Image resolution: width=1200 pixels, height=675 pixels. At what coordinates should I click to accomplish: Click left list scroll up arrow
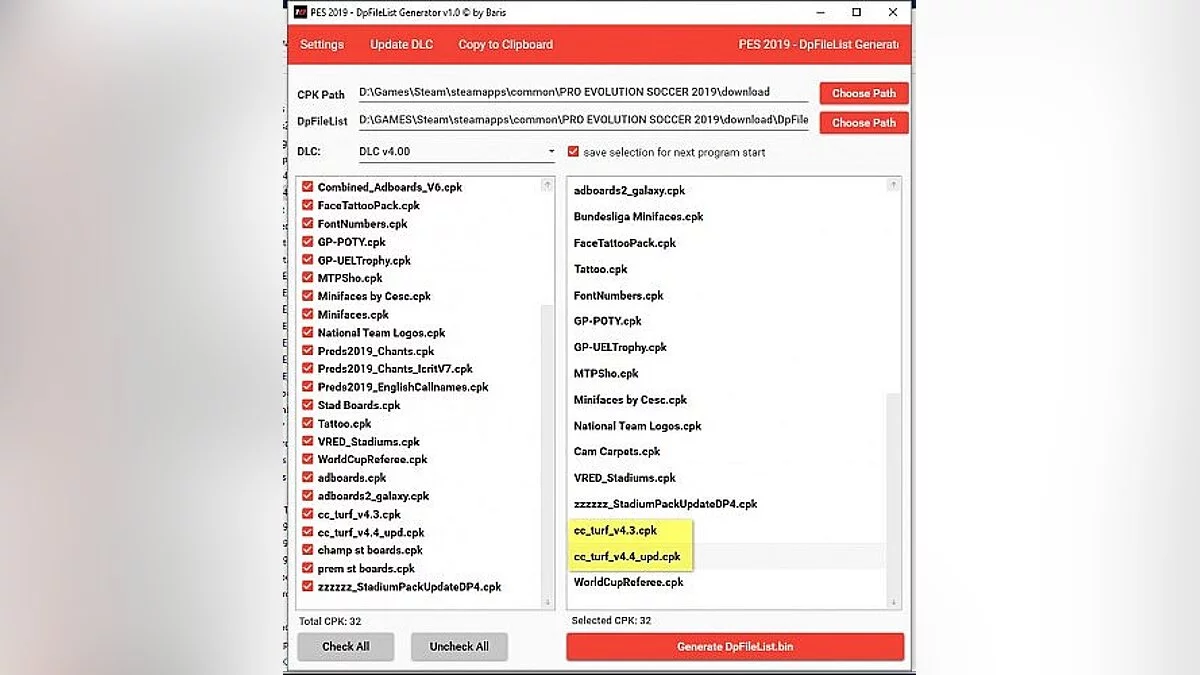pyautogui.click(x=547, y=185)
